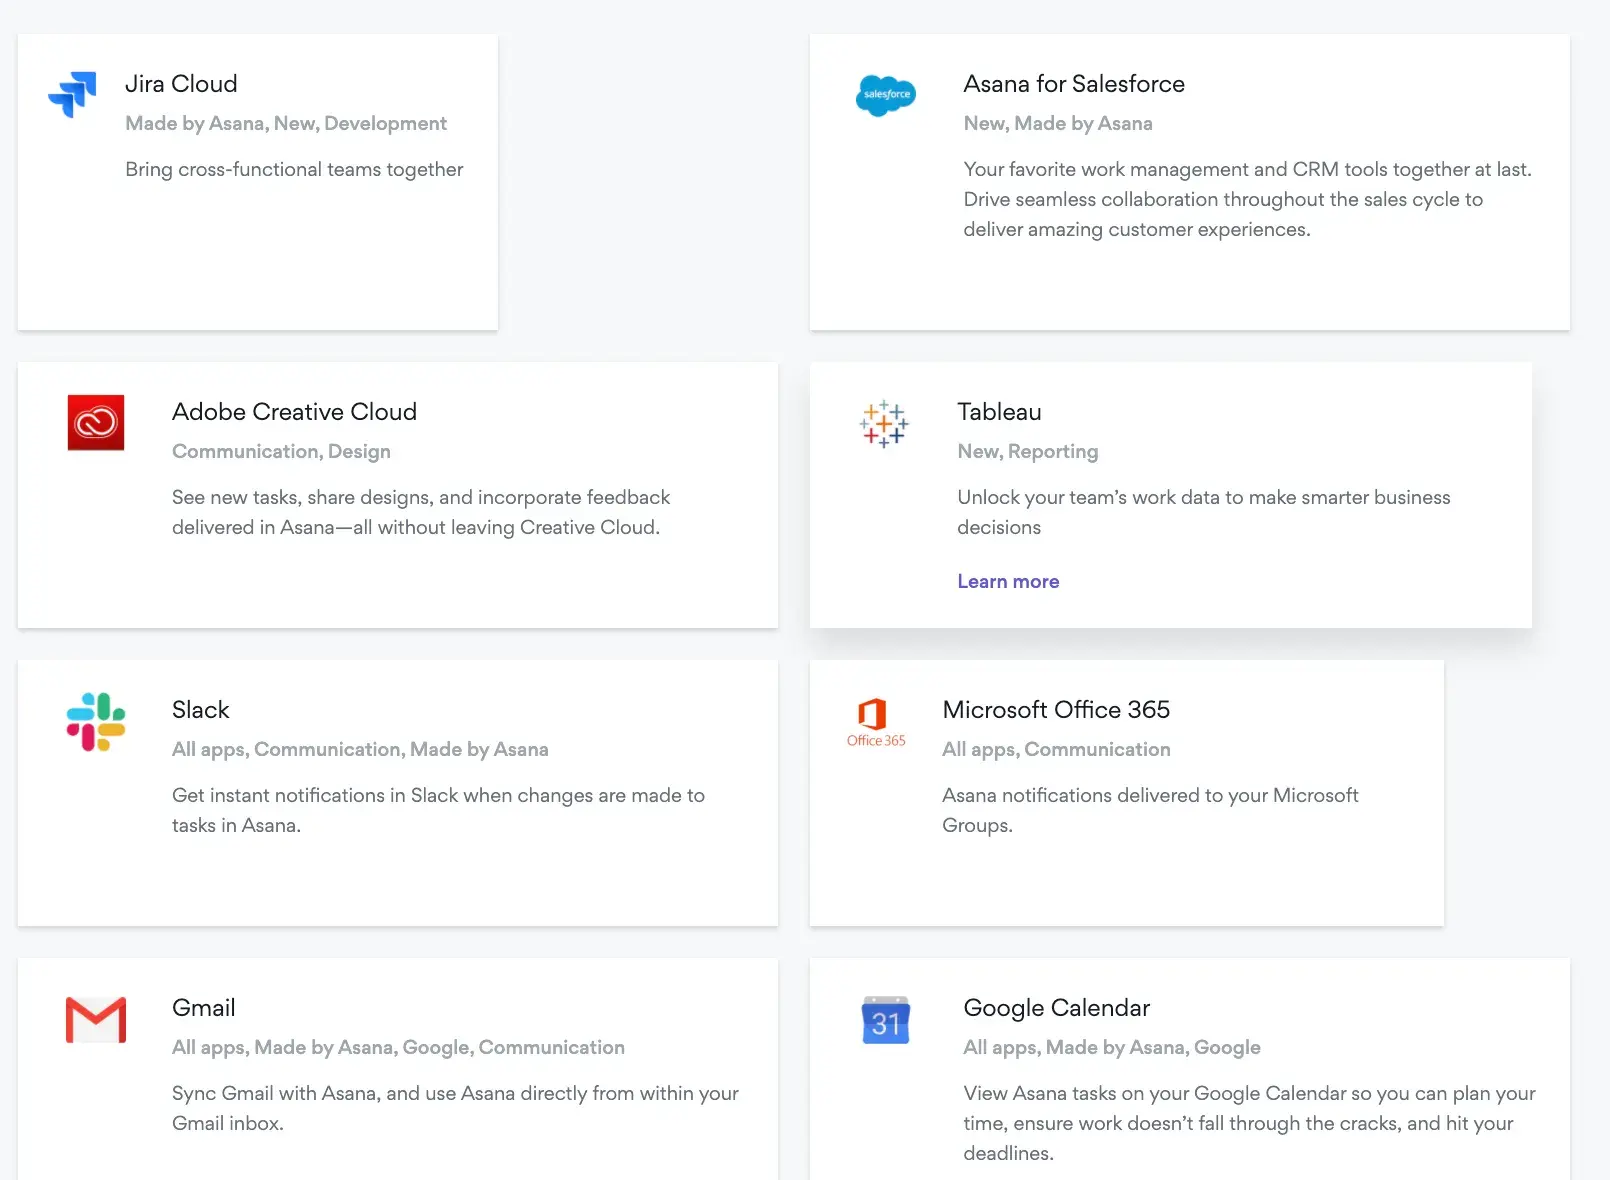Click 'Made by Asana, New, Development' tags
The width and height of the screenshot is (1610, 1180).
(x=286, y=124)
